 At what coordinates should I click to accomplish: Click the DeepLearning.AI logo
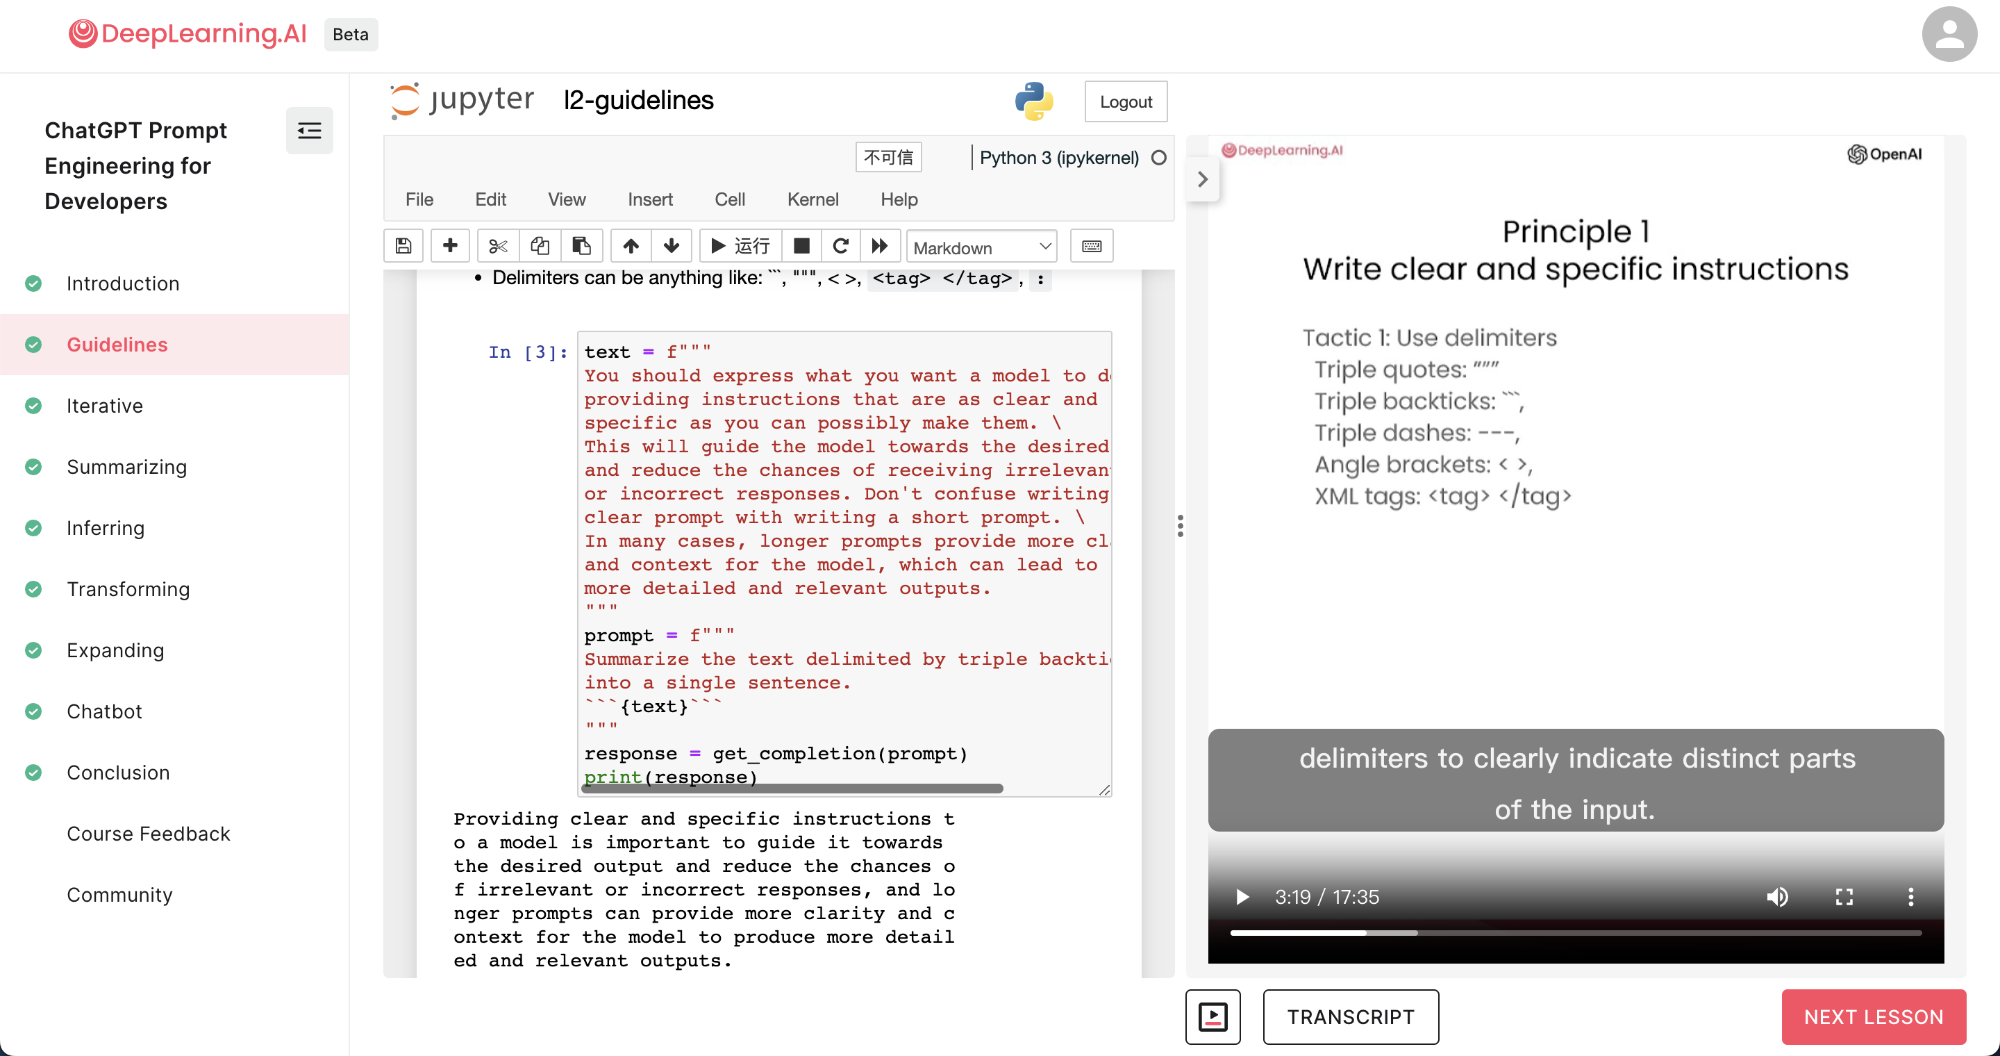pyautogui.click(x=188, y=34)
